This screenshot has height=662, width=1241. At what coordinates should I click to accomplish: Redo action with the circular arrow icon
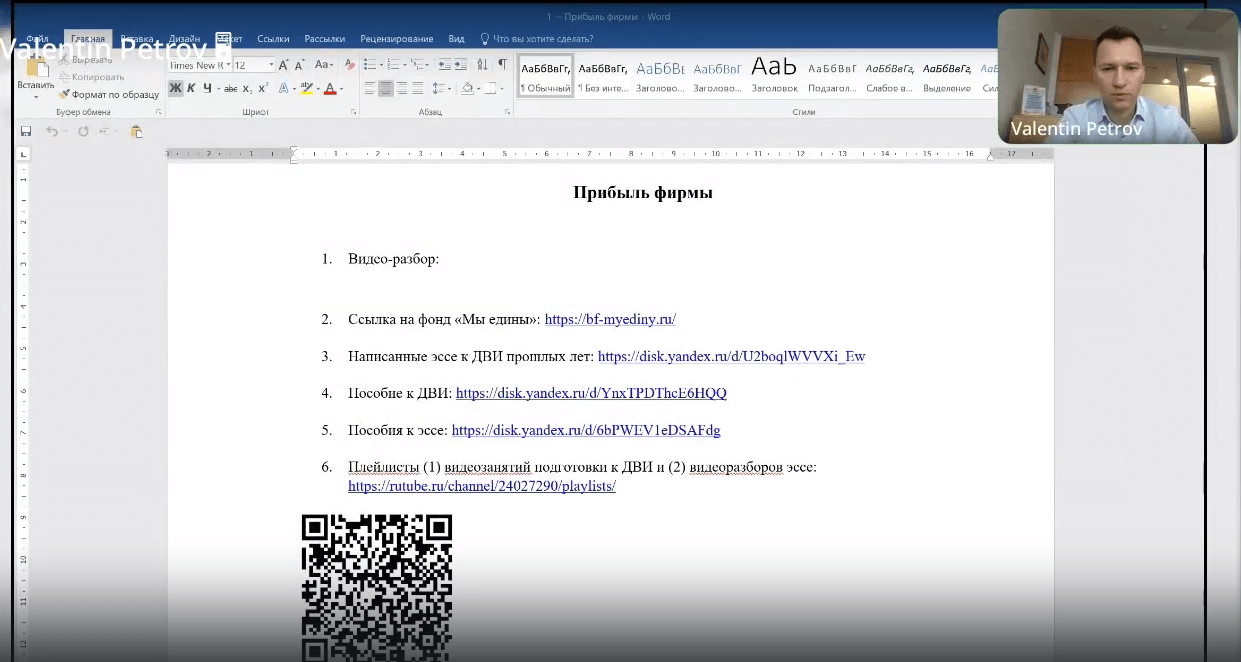(x=83, y=131)
